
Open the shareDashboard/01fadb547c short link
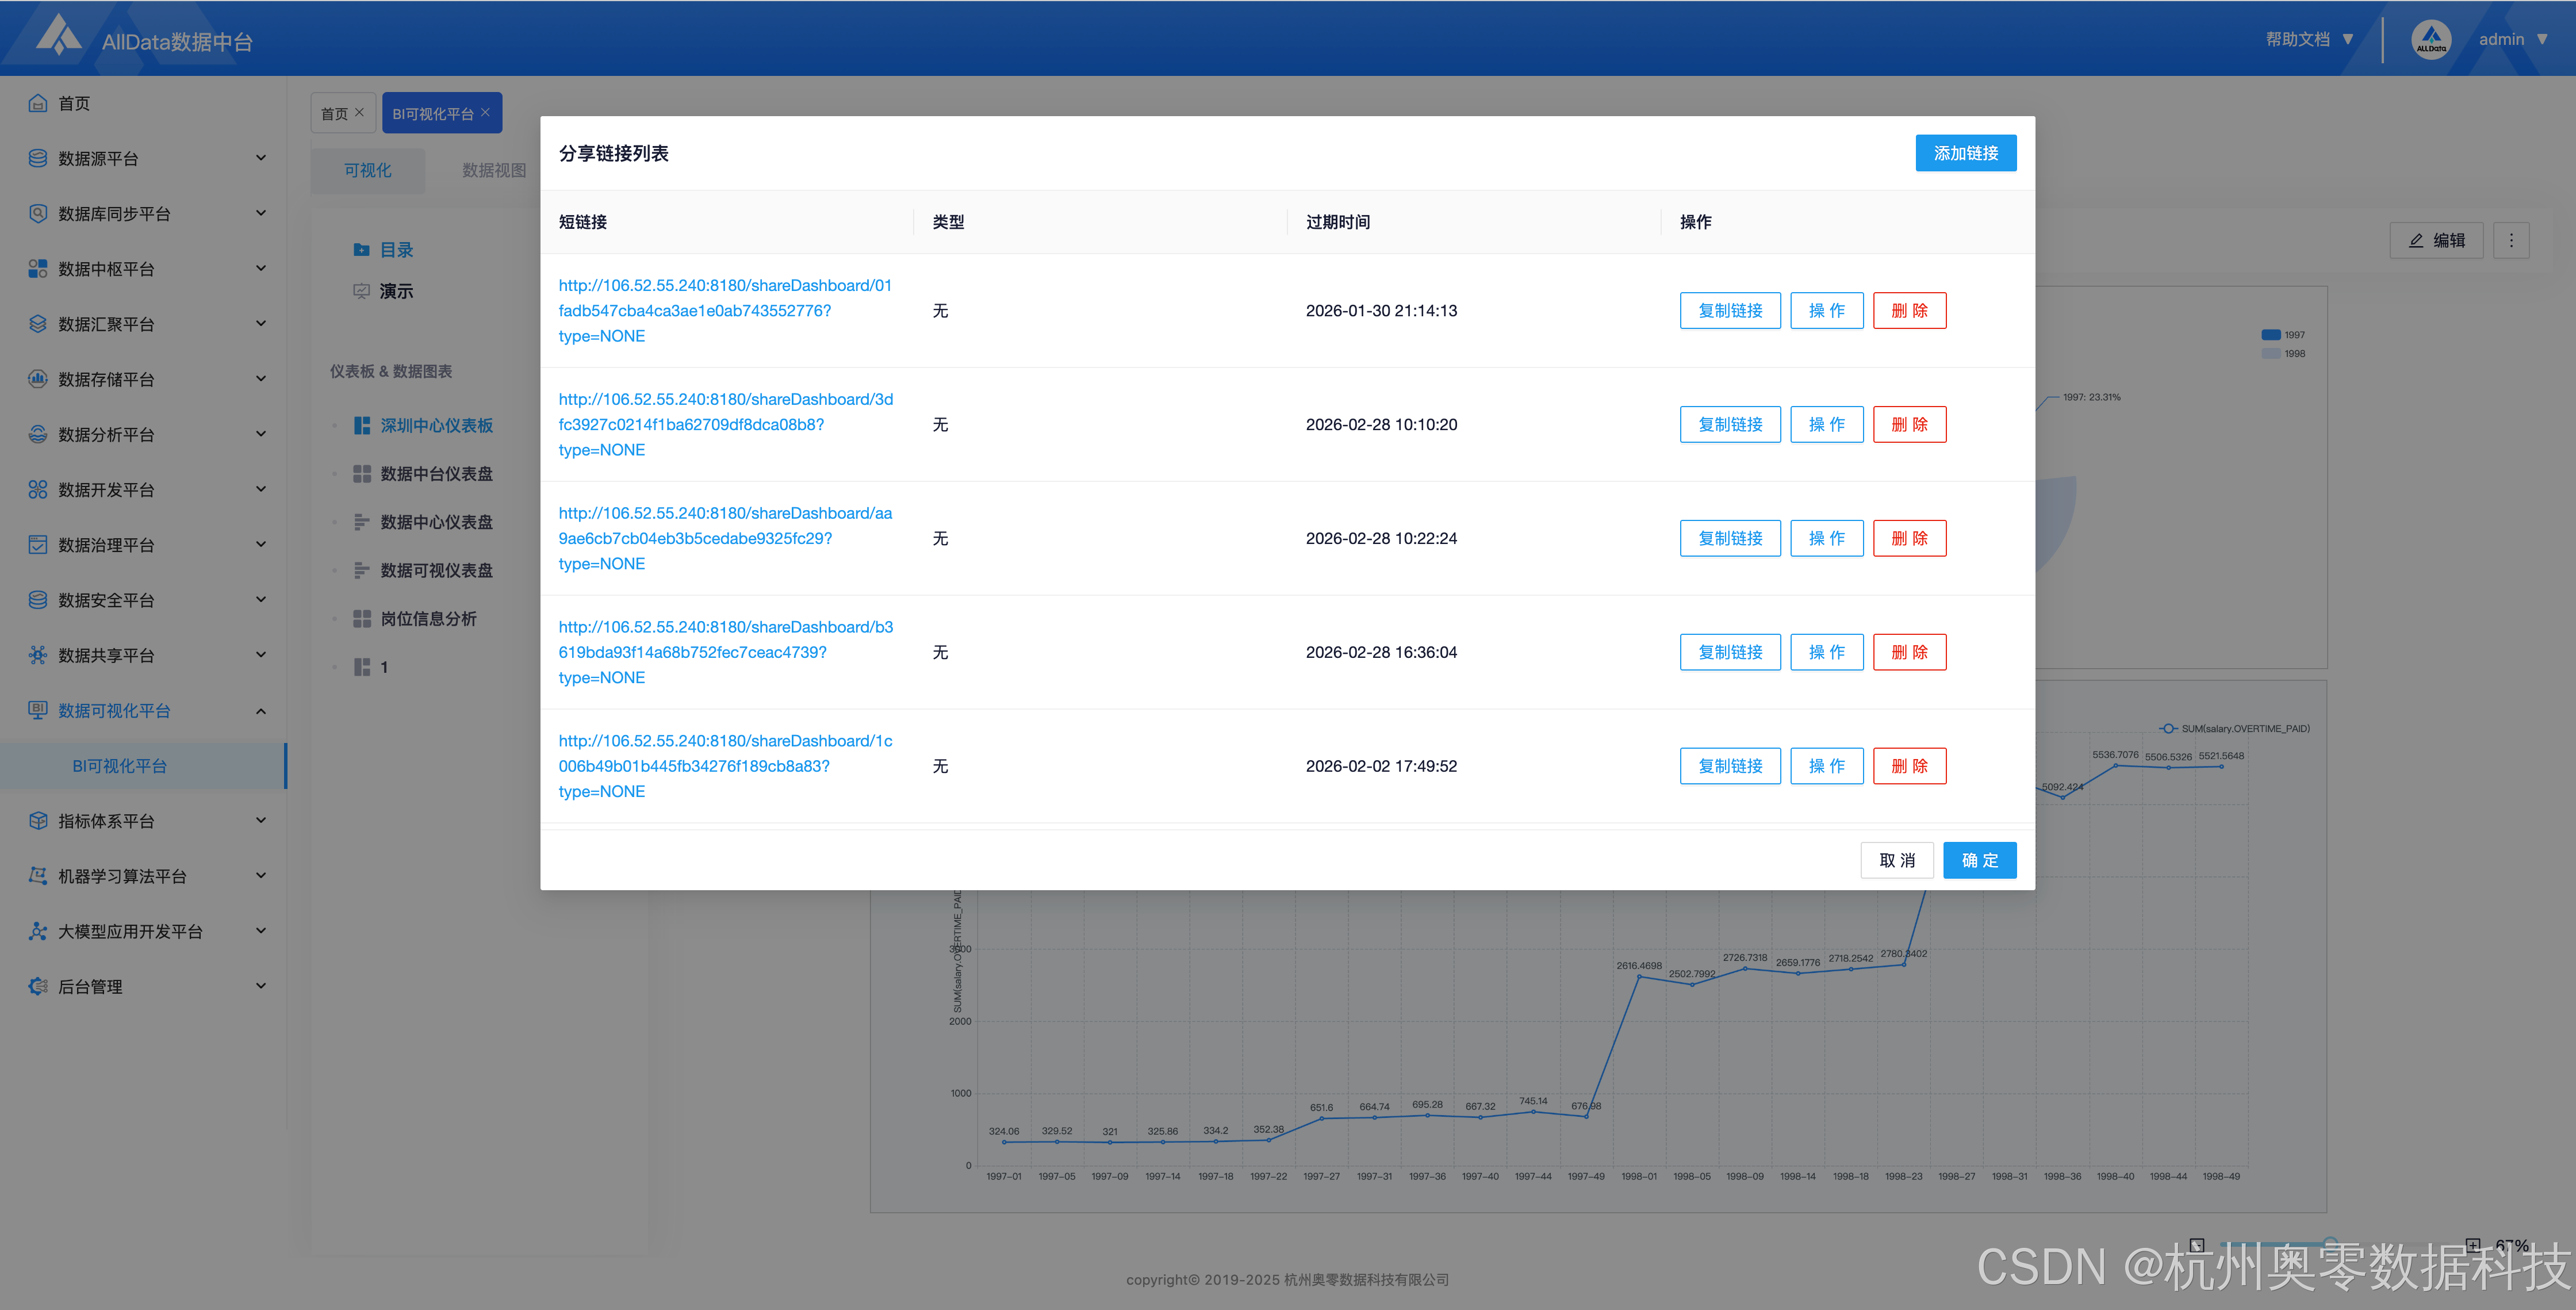coord(725,311)
